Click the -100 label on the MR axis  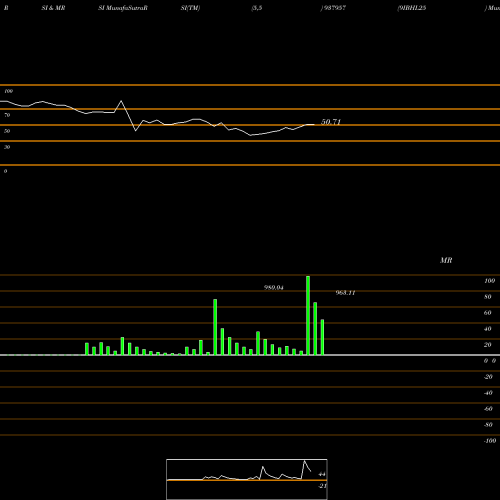point(490,441)
